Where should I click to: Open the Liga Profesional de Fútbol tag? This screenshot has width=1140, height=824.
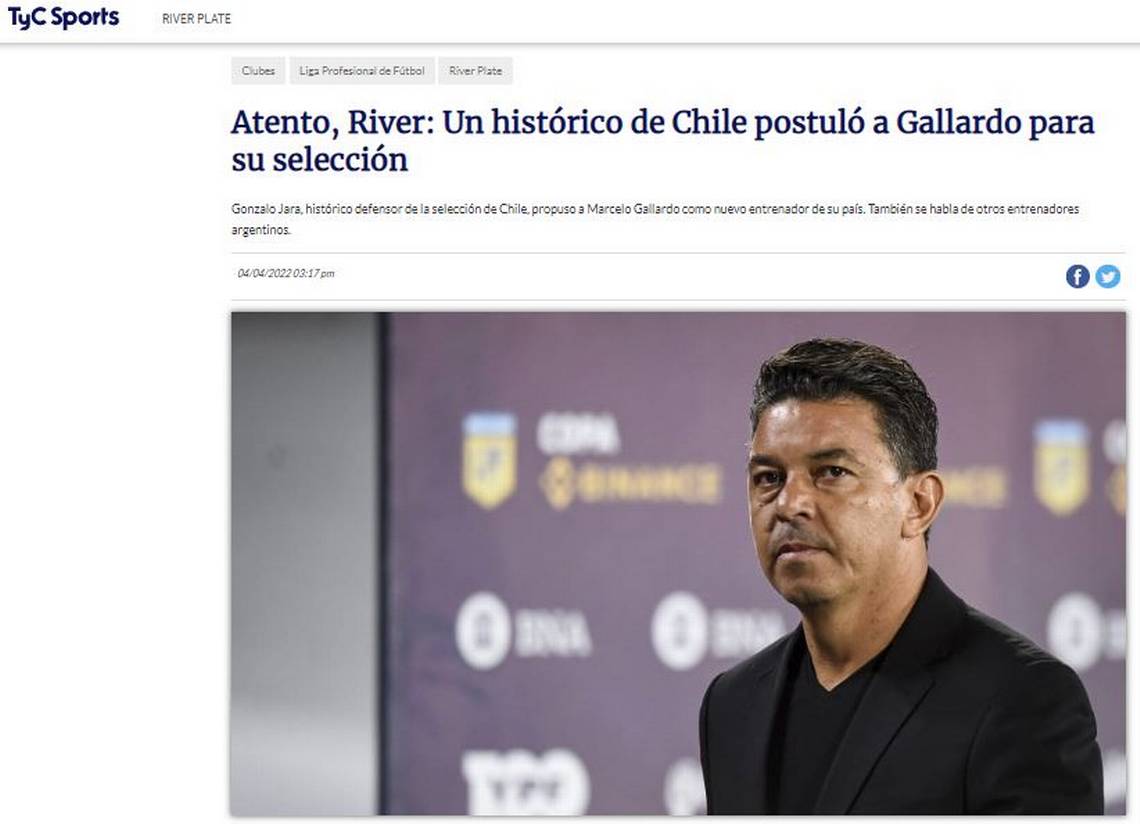click(362, 71)
